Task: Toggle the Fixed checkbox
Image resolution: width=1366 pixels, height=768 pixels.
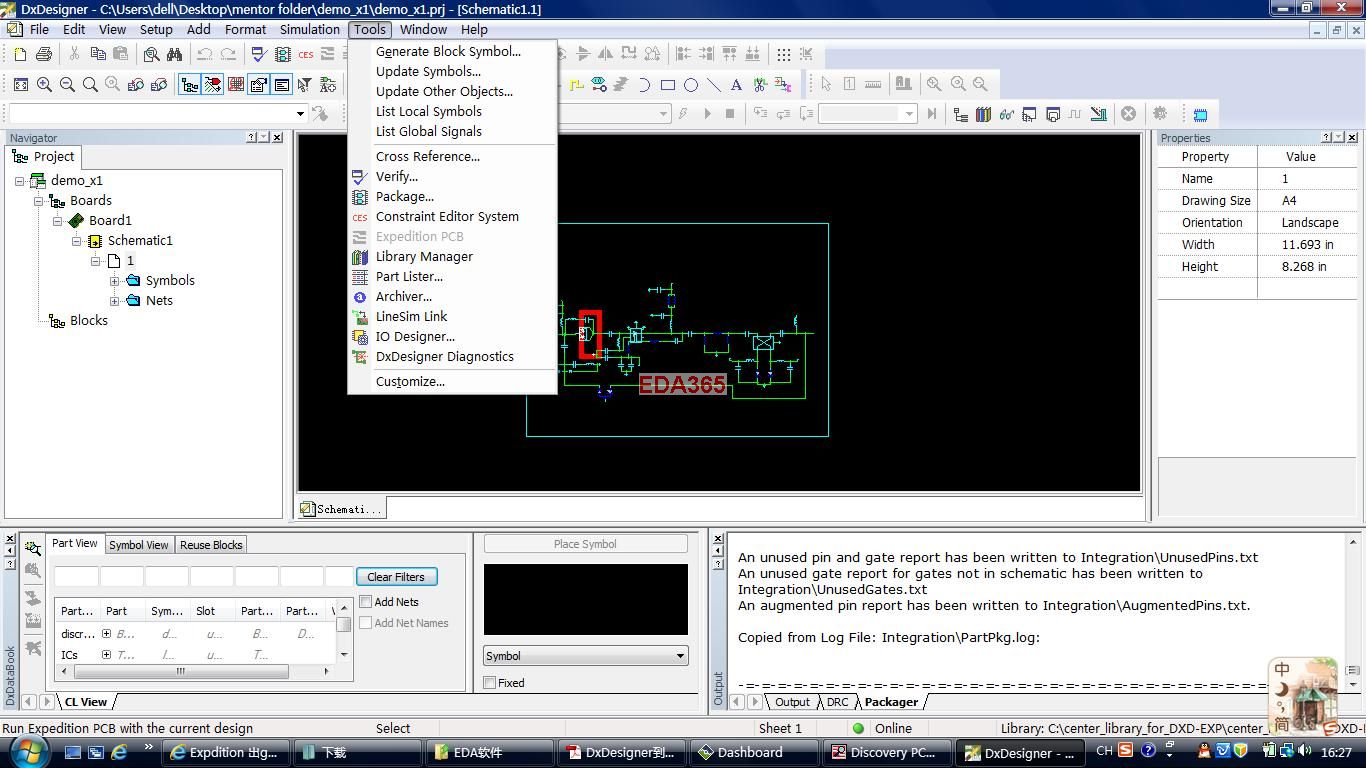Action: coord(490,683)
